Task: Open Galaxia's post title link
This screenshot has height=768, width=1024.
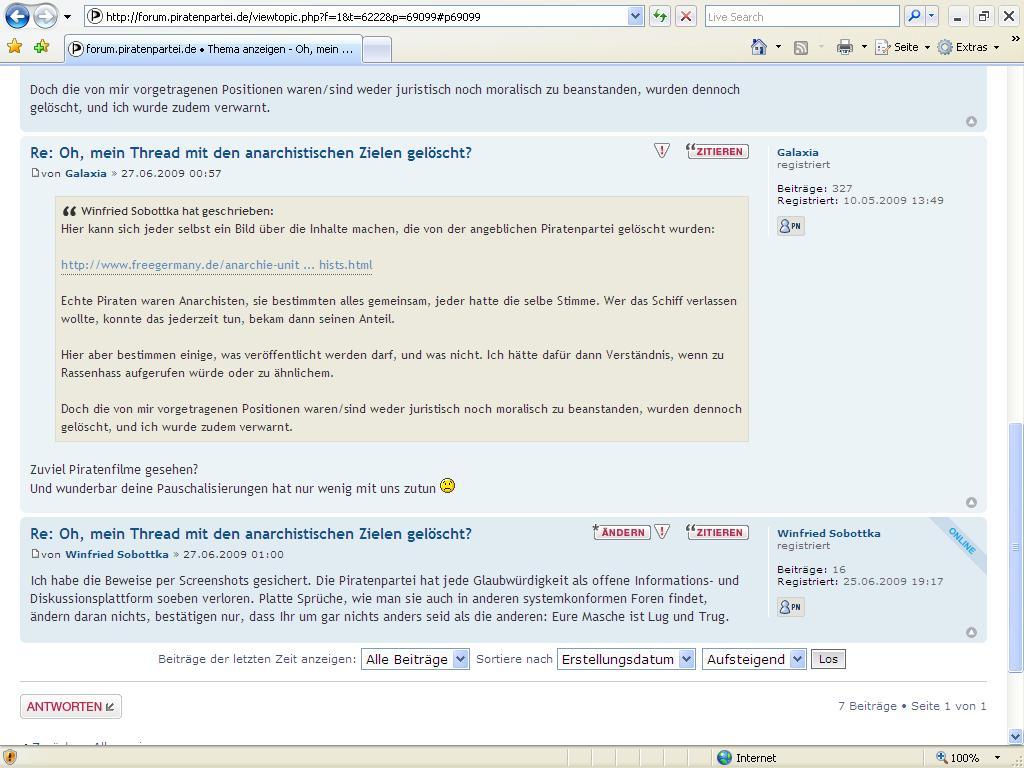Action: coord(251,153)
